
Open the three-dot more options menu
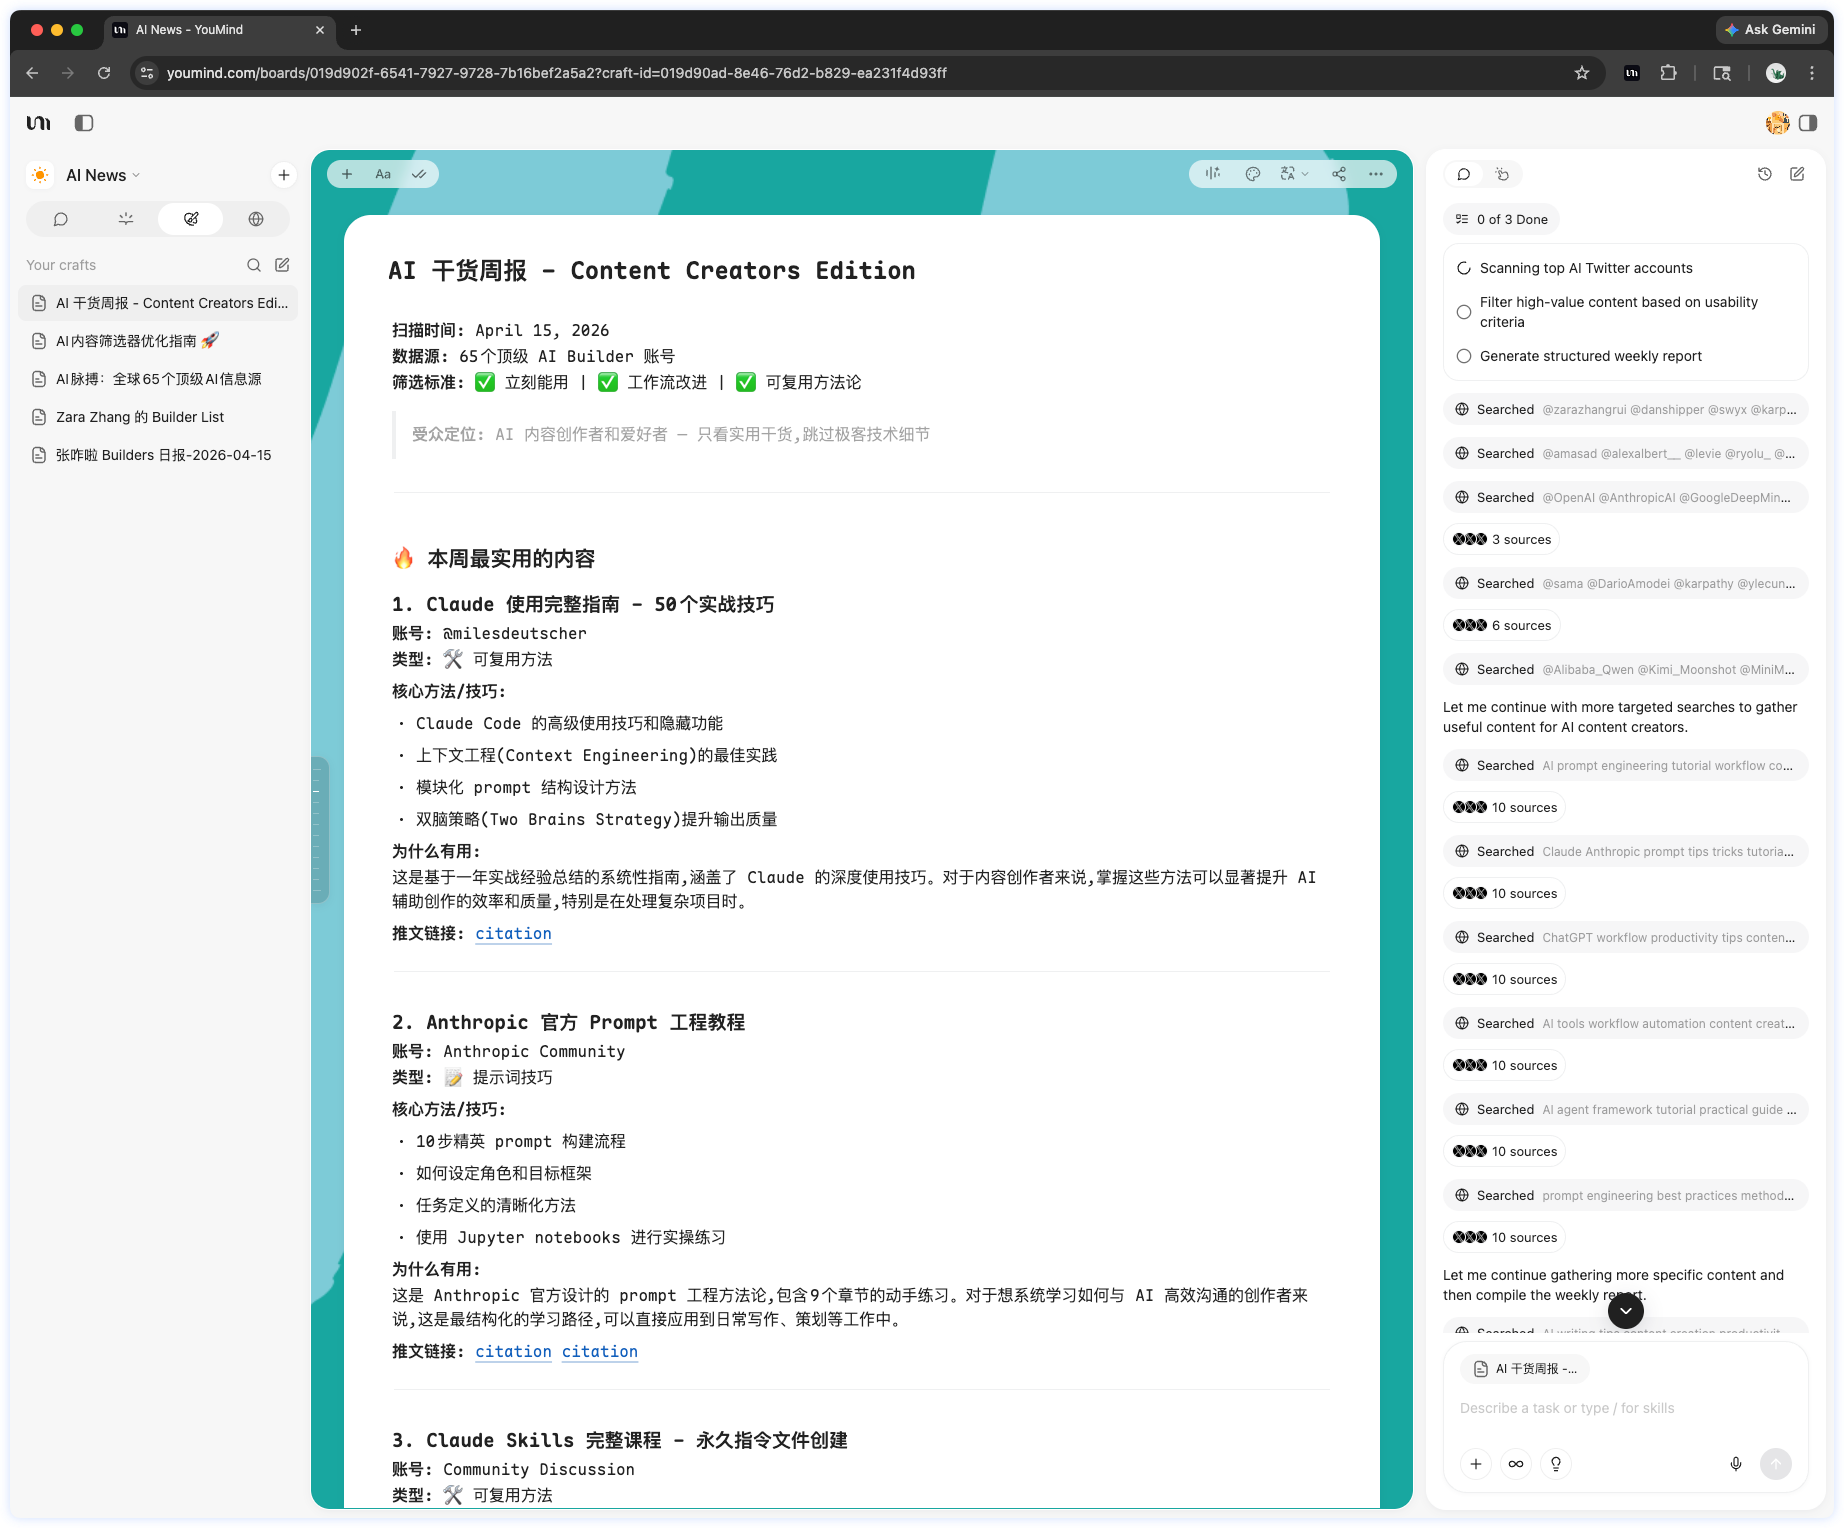1376,174
